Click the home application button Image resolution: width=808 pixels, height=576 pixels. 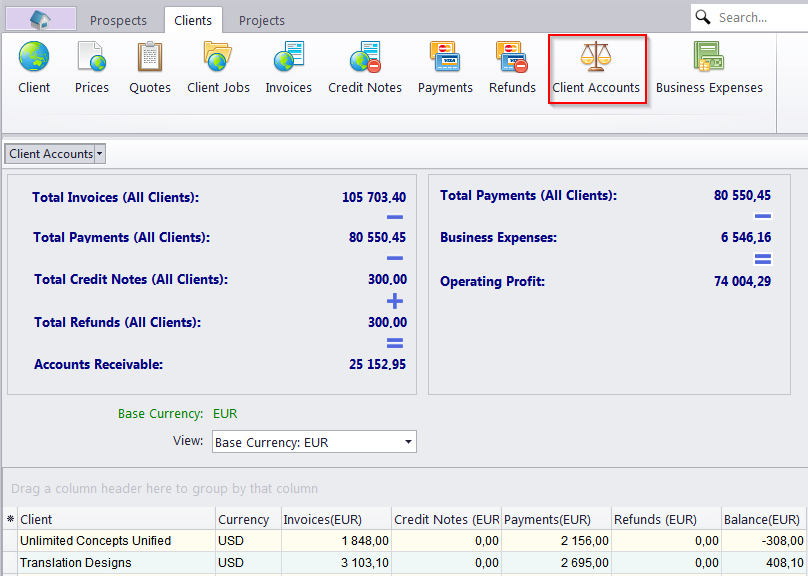point(41,19)
